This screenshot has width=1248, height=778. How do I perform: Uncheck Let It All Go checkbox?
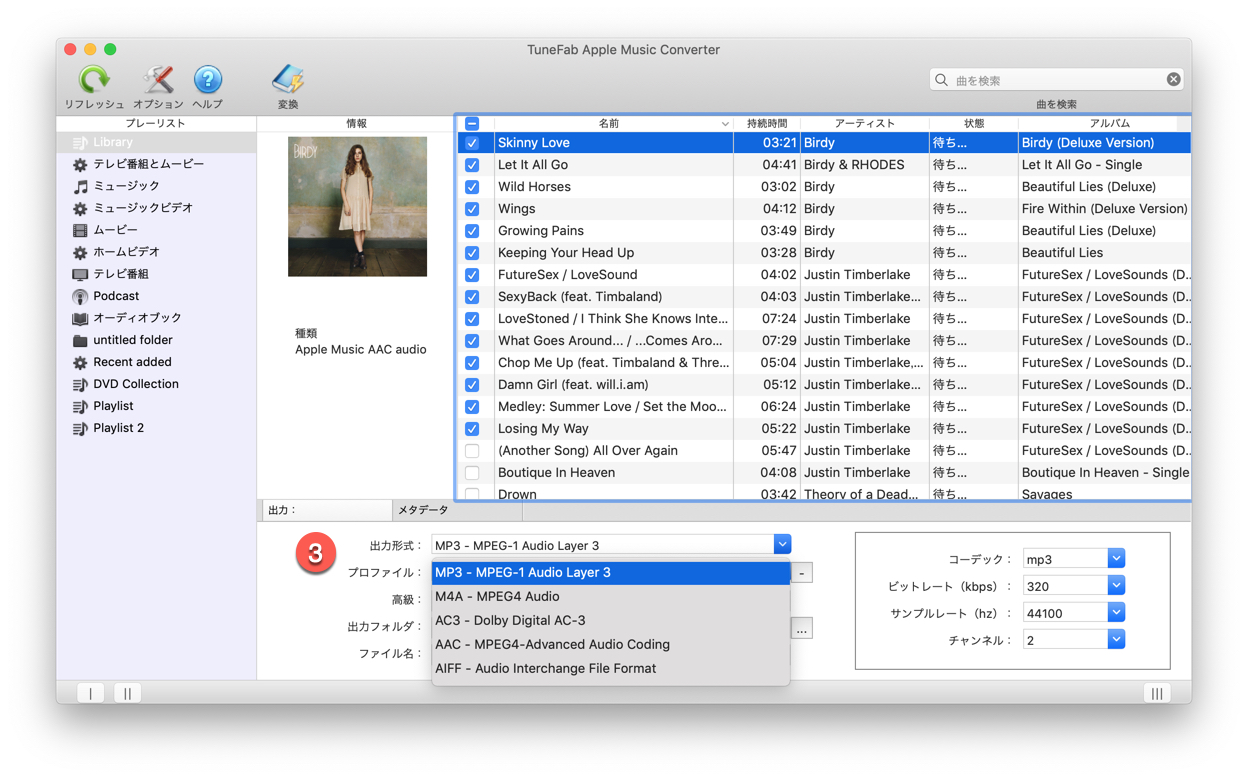pos(472,165)
